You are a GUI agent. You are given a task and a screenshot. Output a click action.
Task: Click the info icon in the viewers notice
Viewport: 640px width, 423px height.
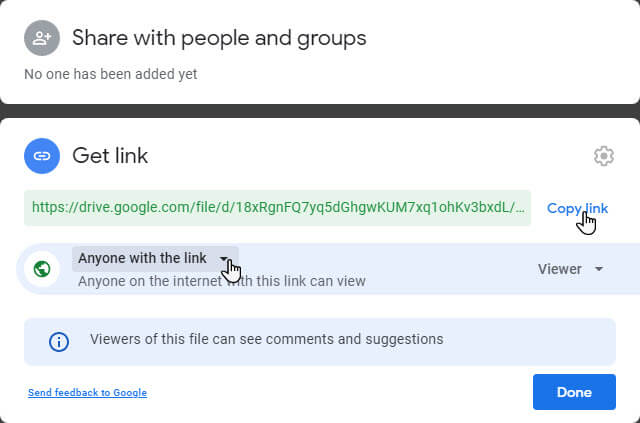pyautogui.click(x=59, y=341)
